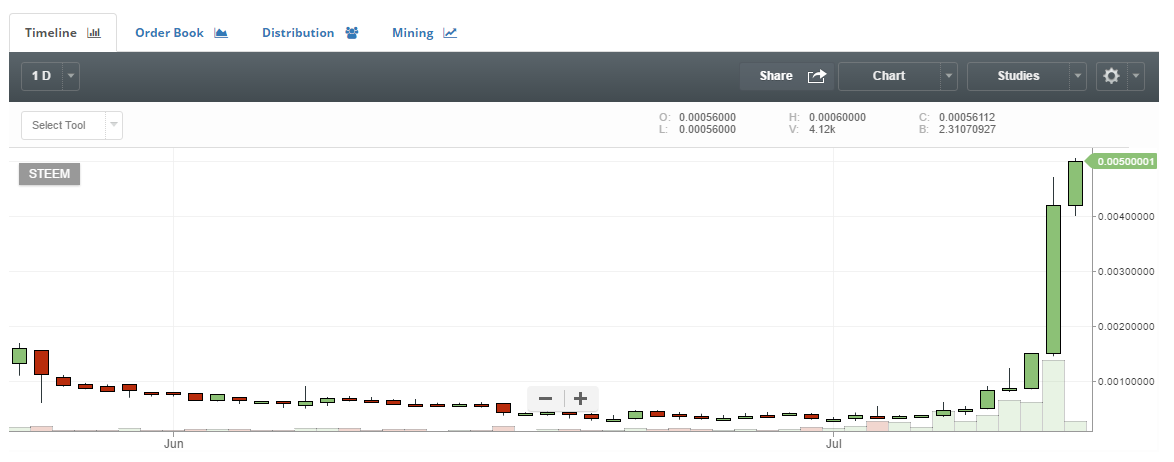This screenshot has height=462, width=1174.
Task: Expand the 1 D interval dropdown arrow
Action: 71,76
